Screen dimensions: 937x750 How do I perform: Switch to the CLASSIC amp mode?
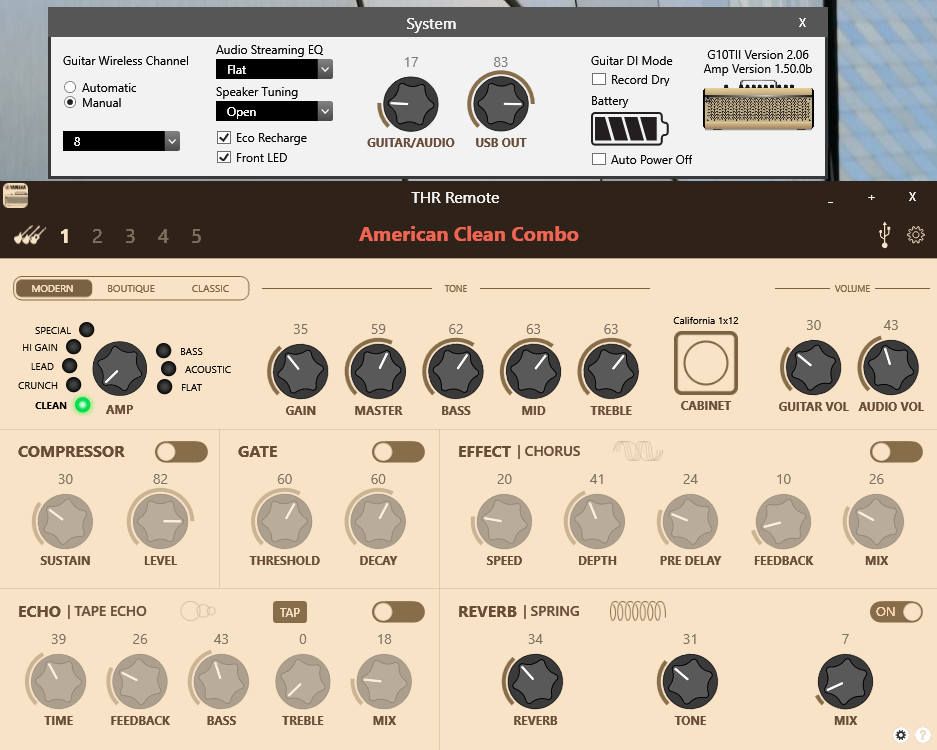coord(210,288)
